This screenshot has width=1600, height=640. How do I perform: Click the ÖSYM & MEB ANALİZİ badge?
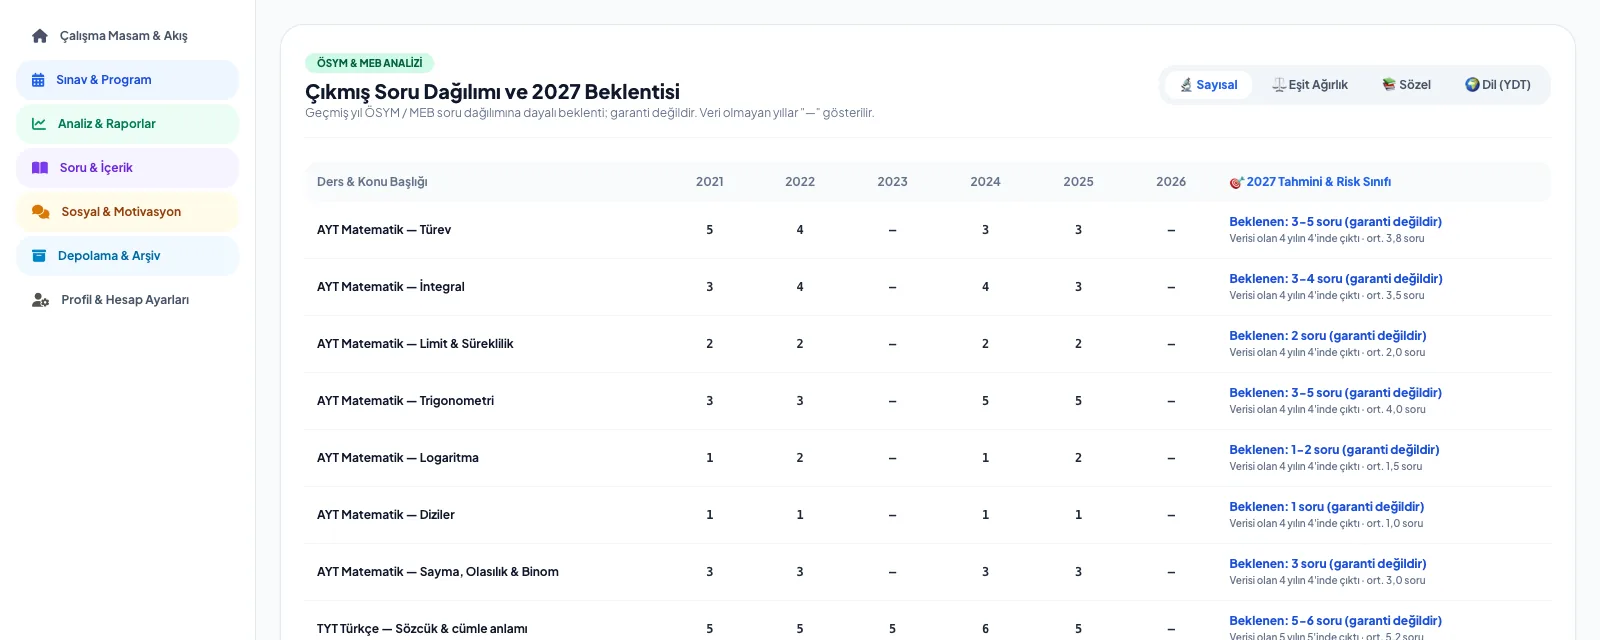369,63
